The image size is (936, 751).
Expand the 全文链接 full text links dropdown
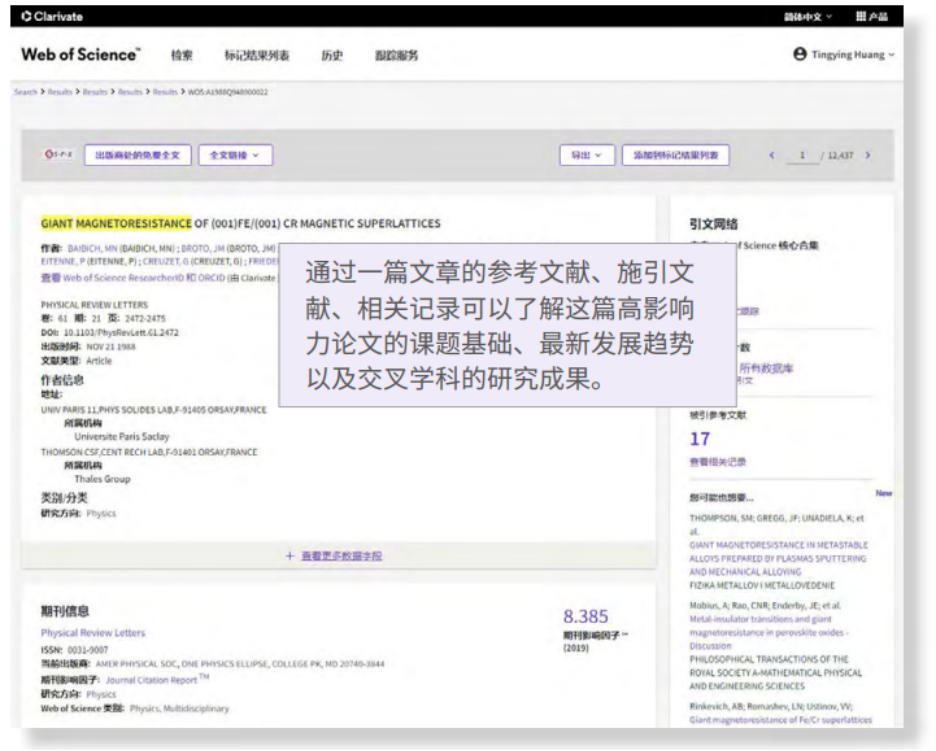point(235,155)
